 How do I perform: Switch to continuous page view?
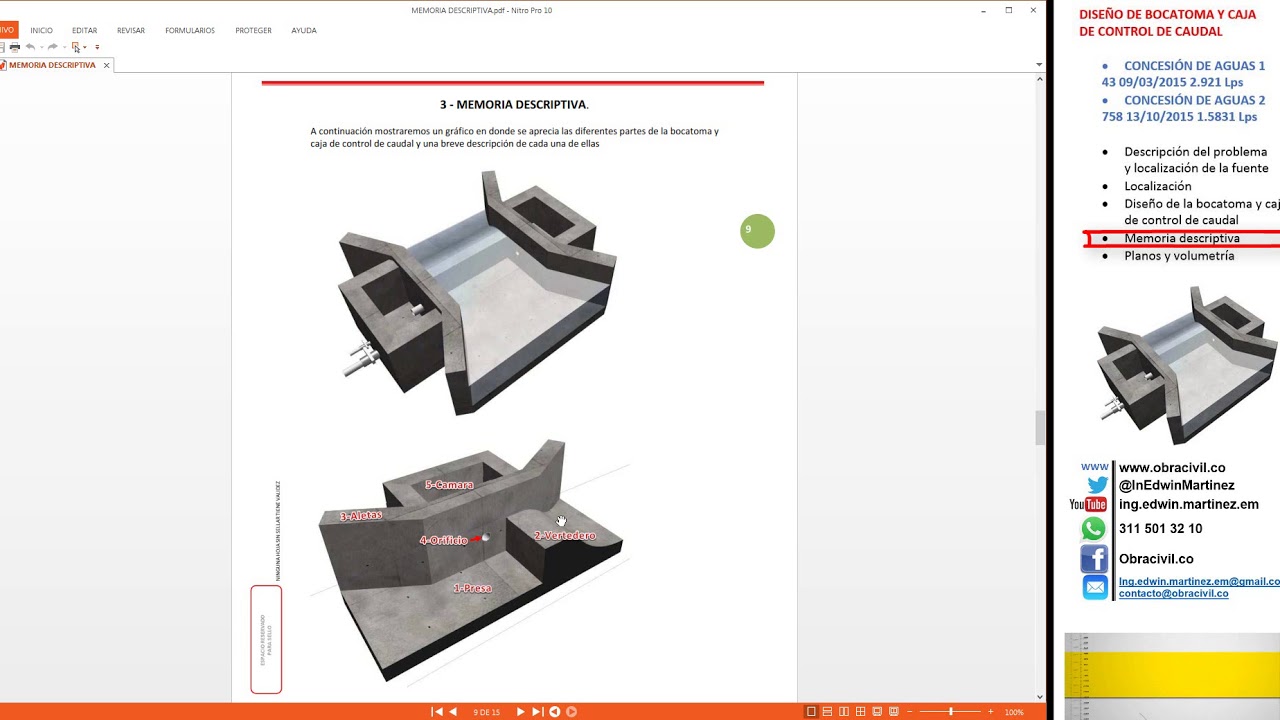[x=827, y=711]
